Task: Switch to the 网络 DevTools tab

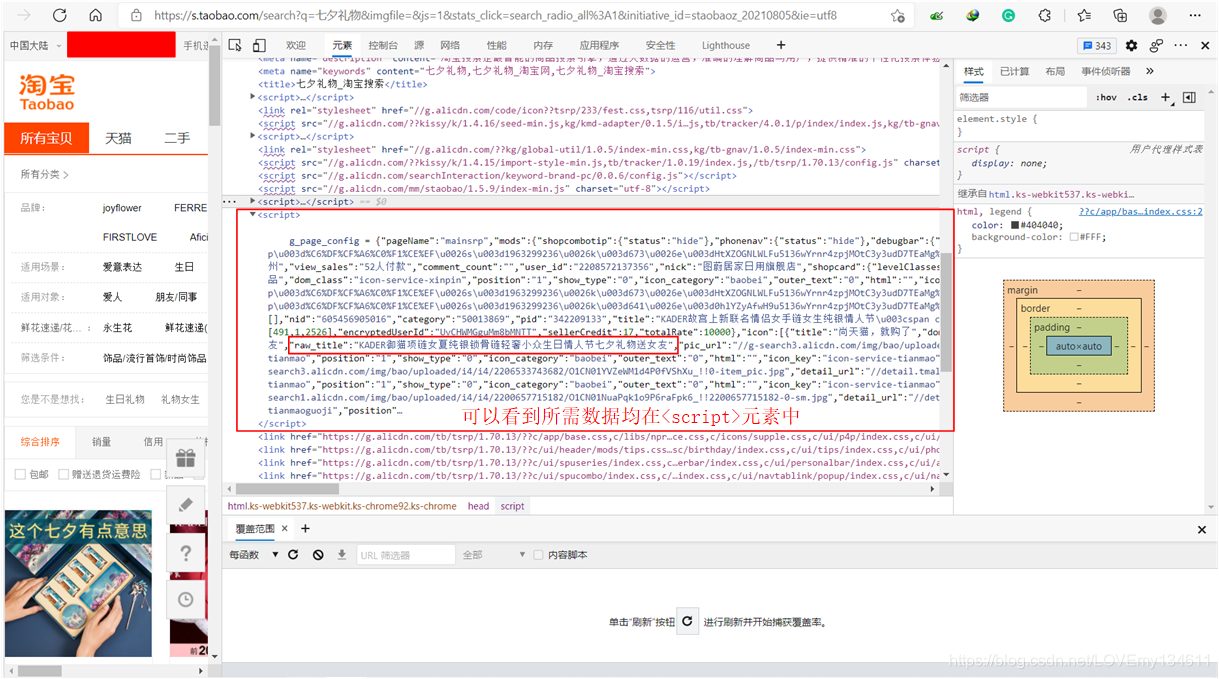Action: (x=450, y=45)
